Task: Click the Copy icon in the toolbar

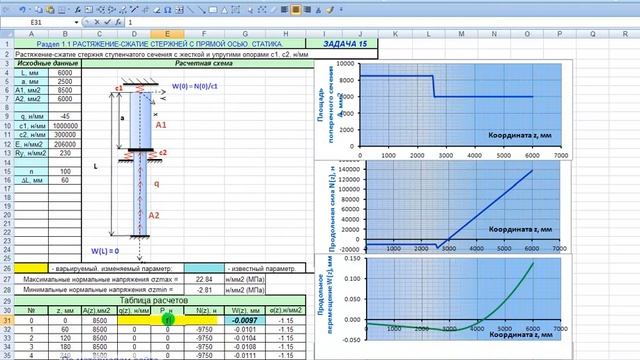Action: [x=38, y=10]
